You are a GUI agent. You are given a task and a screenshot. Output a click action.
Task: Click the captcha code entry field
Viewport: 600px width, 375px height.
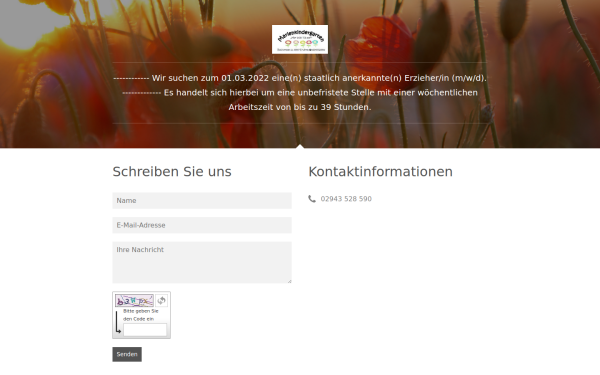coord(145,330)
